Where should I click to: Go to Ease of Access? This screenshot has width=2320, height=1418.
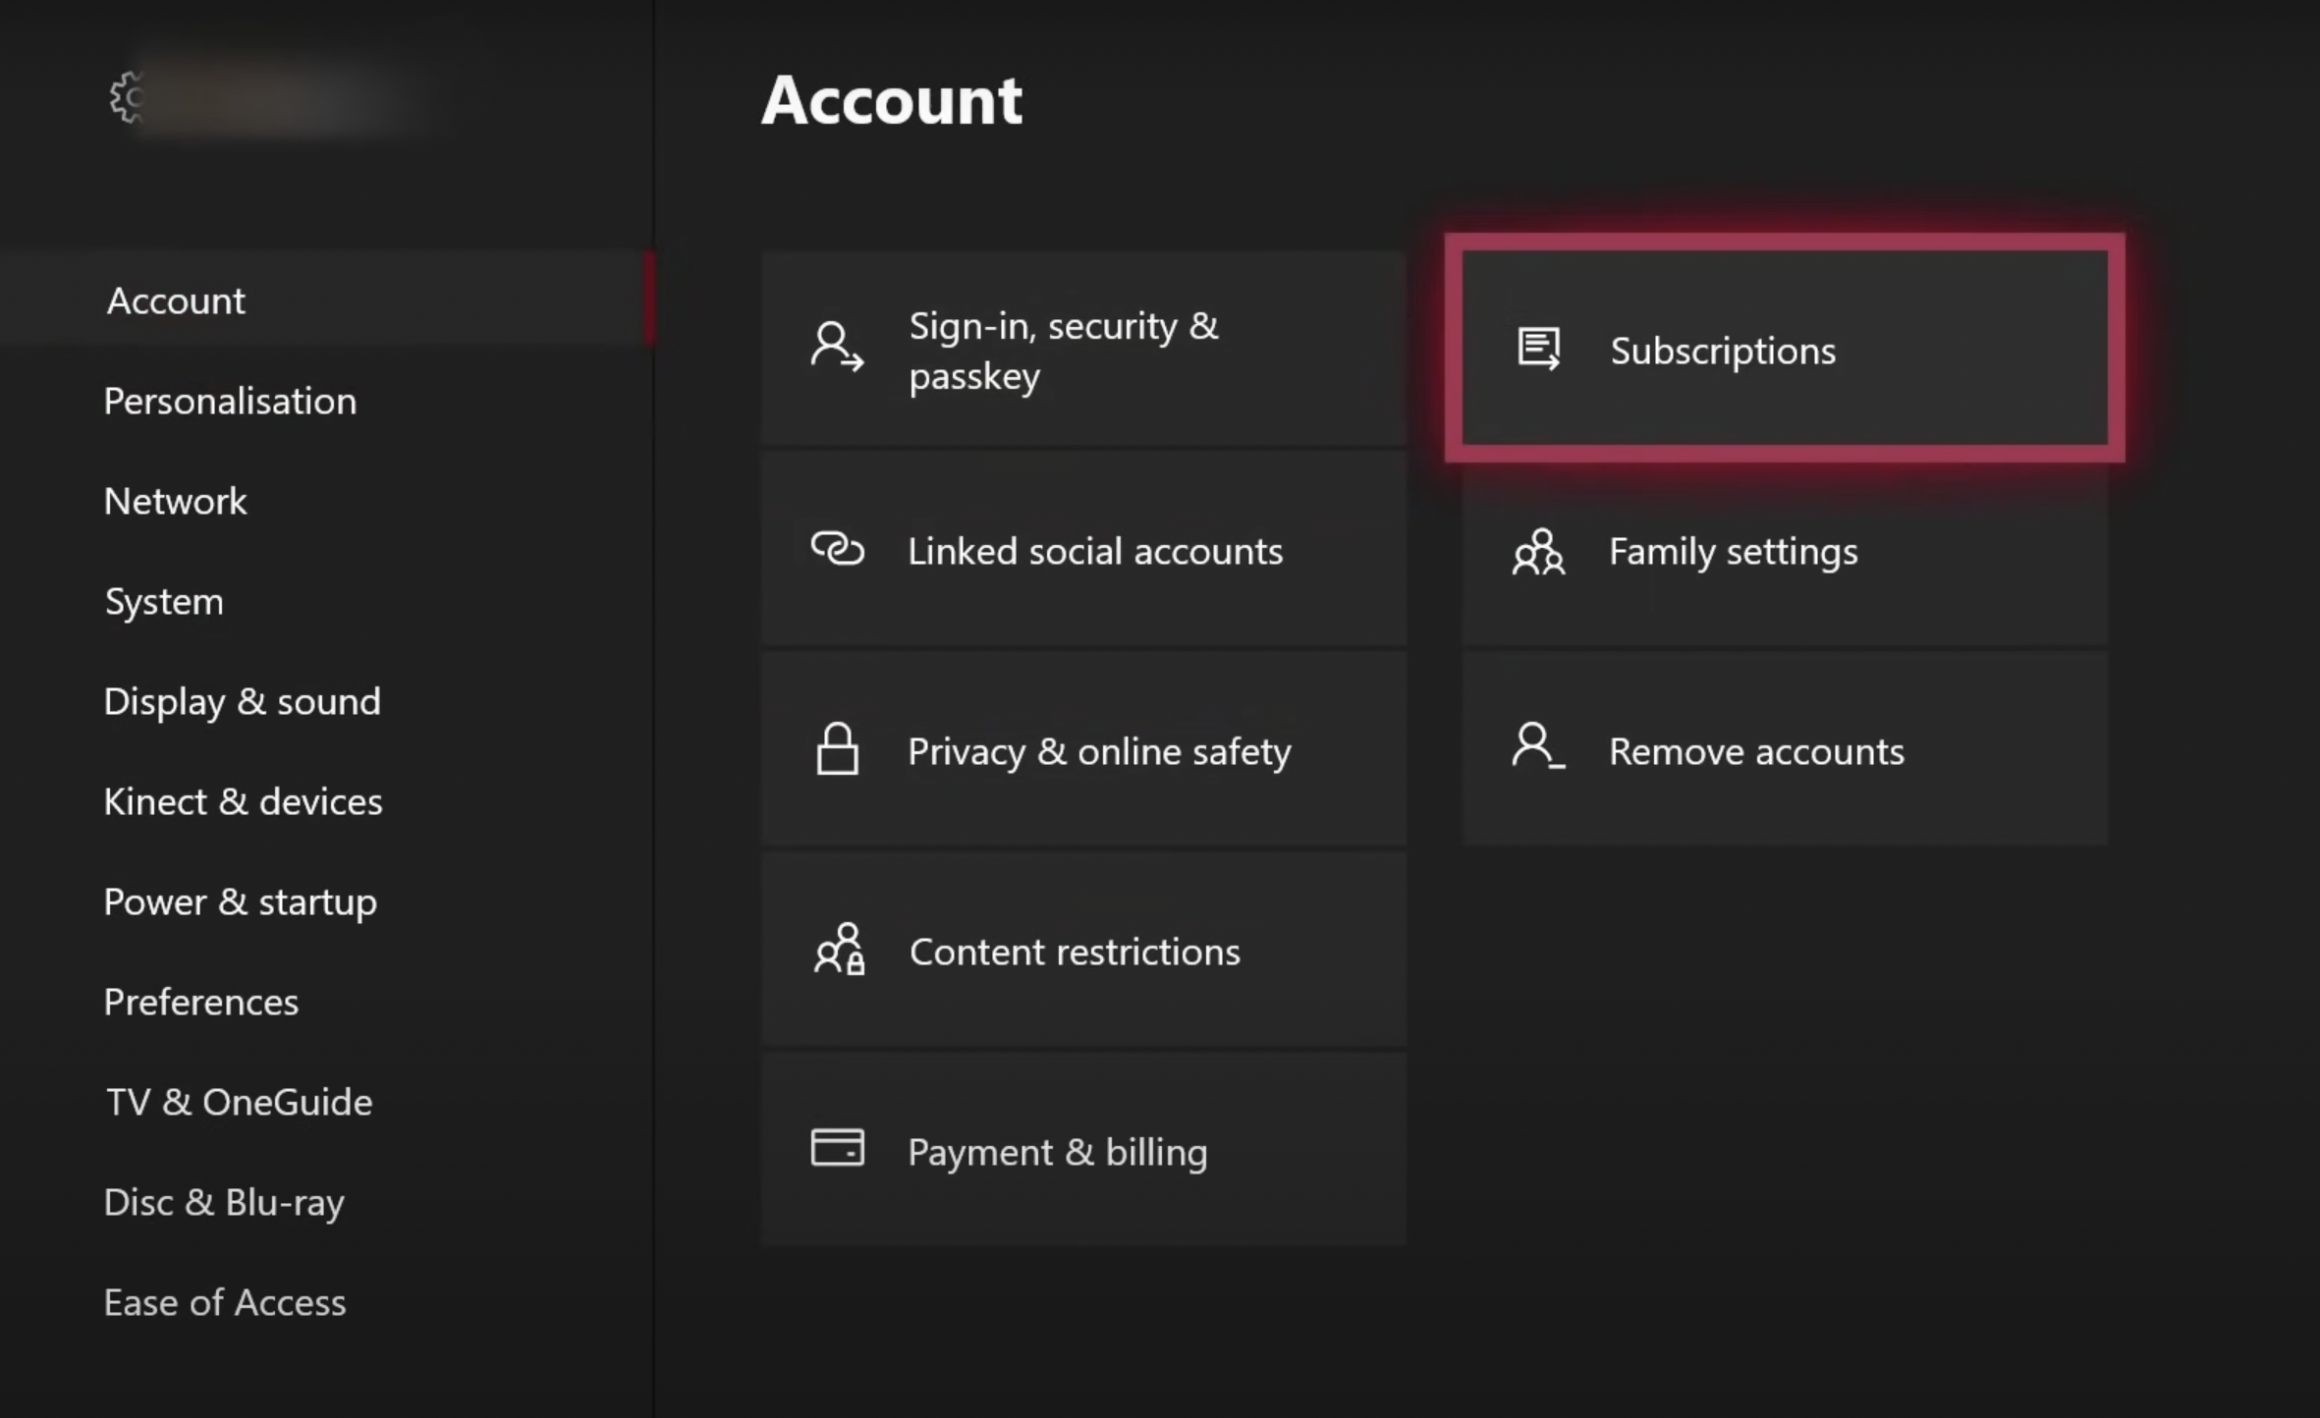pos(224,1301)
